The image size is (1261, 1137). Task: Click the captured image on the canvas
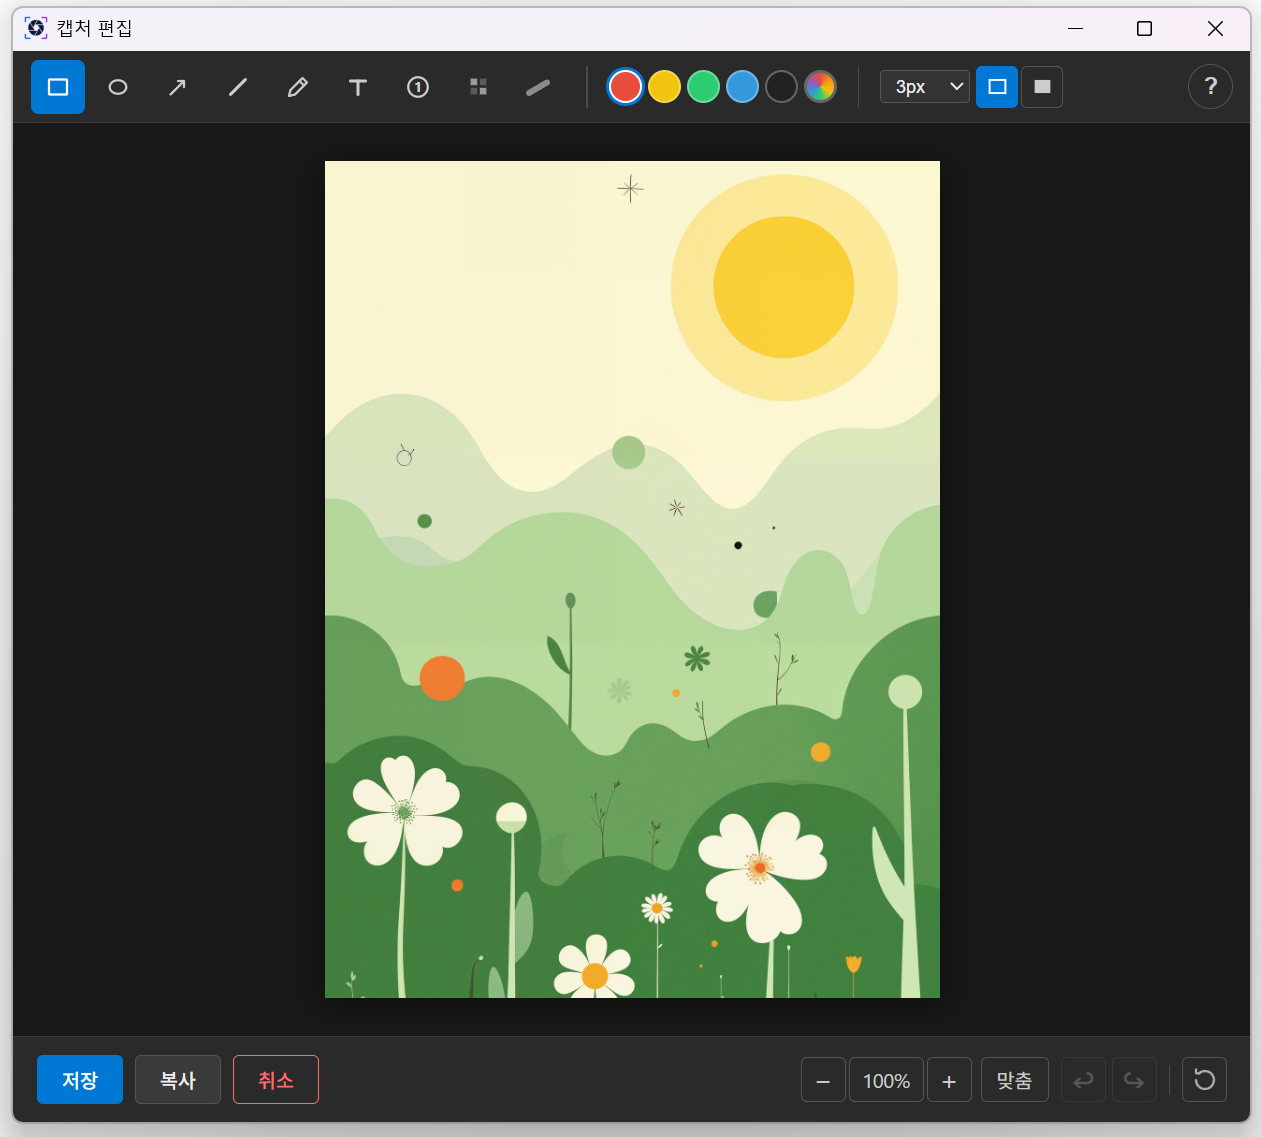632,579
